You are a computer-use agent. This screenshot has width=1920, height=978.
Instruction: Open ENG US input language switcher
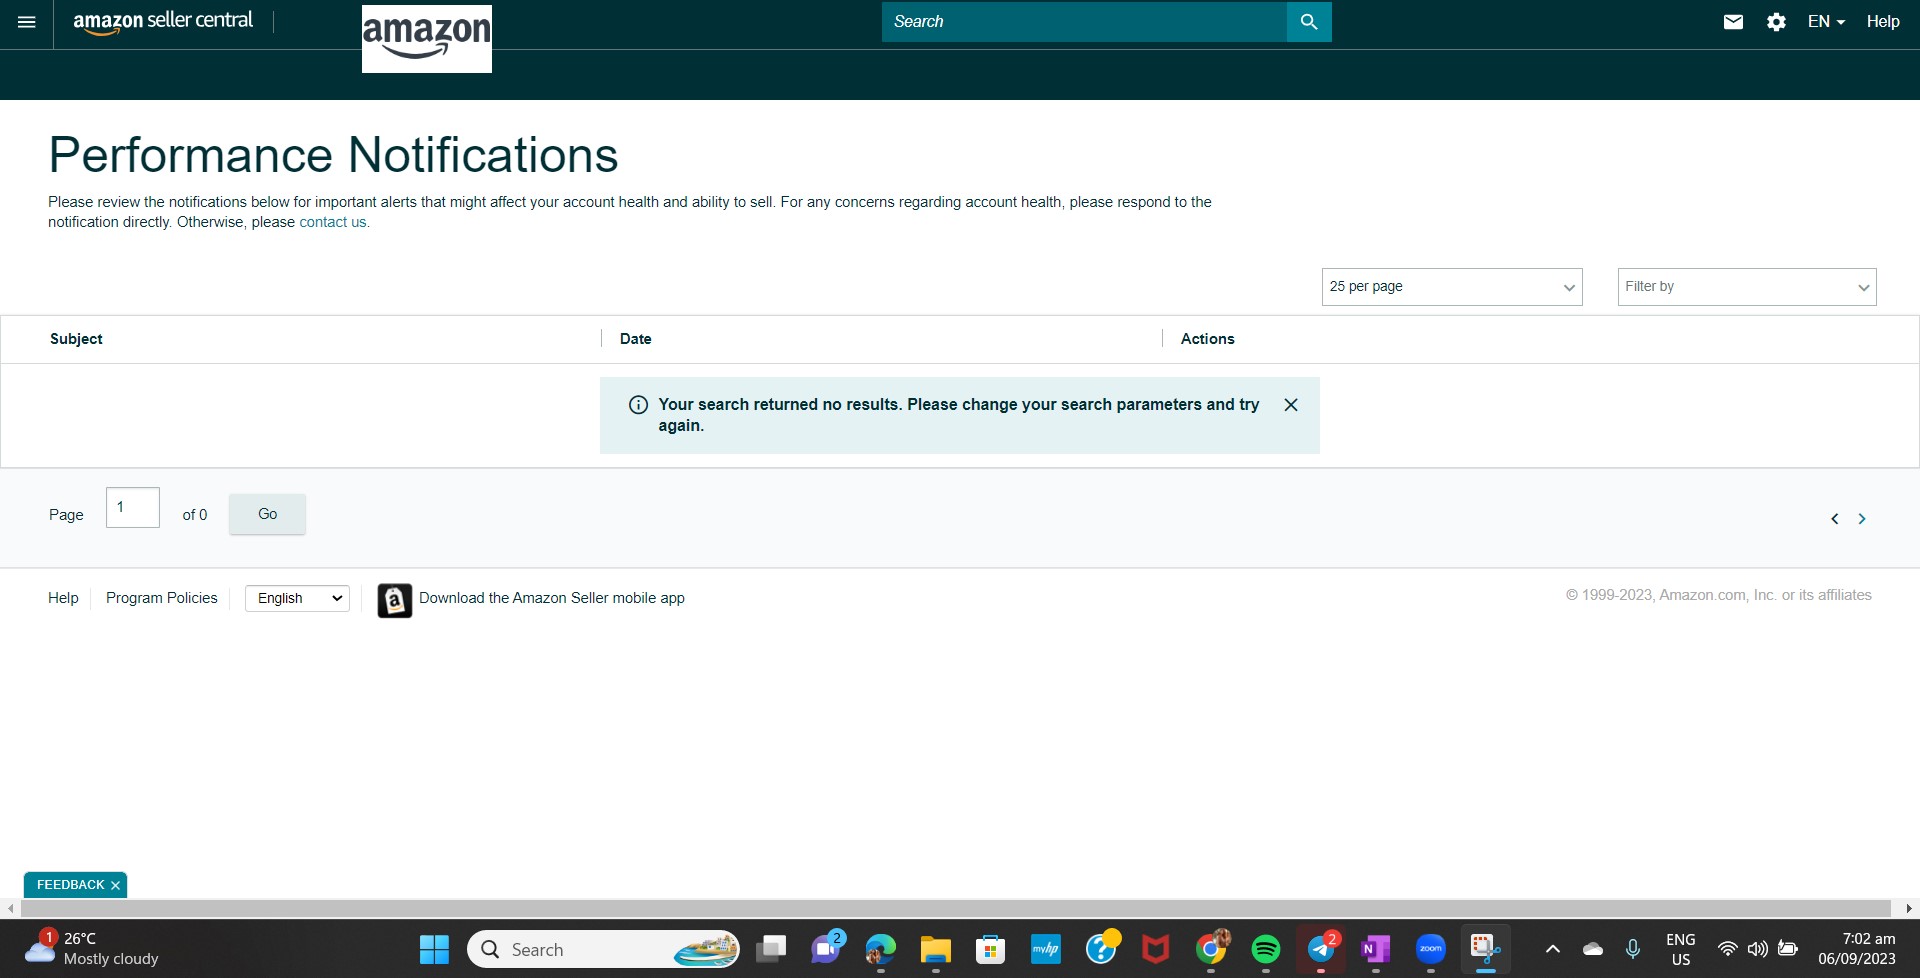(1681, 949)
